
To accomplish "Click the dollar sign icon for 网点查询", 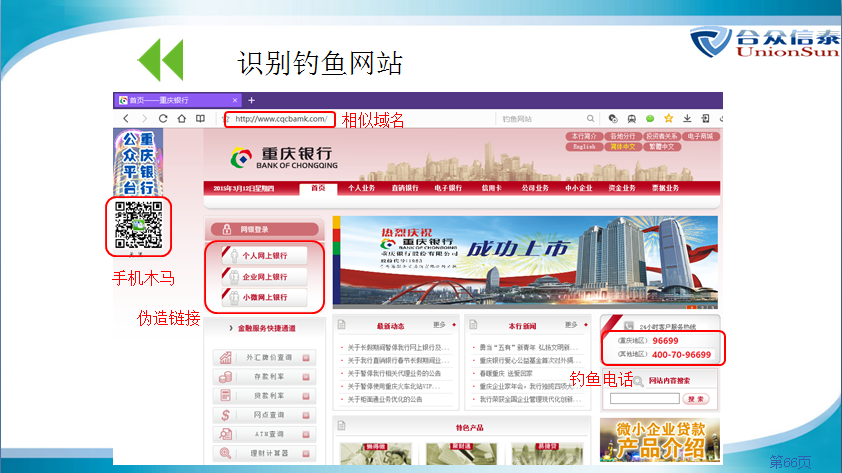I will (226, 415).
